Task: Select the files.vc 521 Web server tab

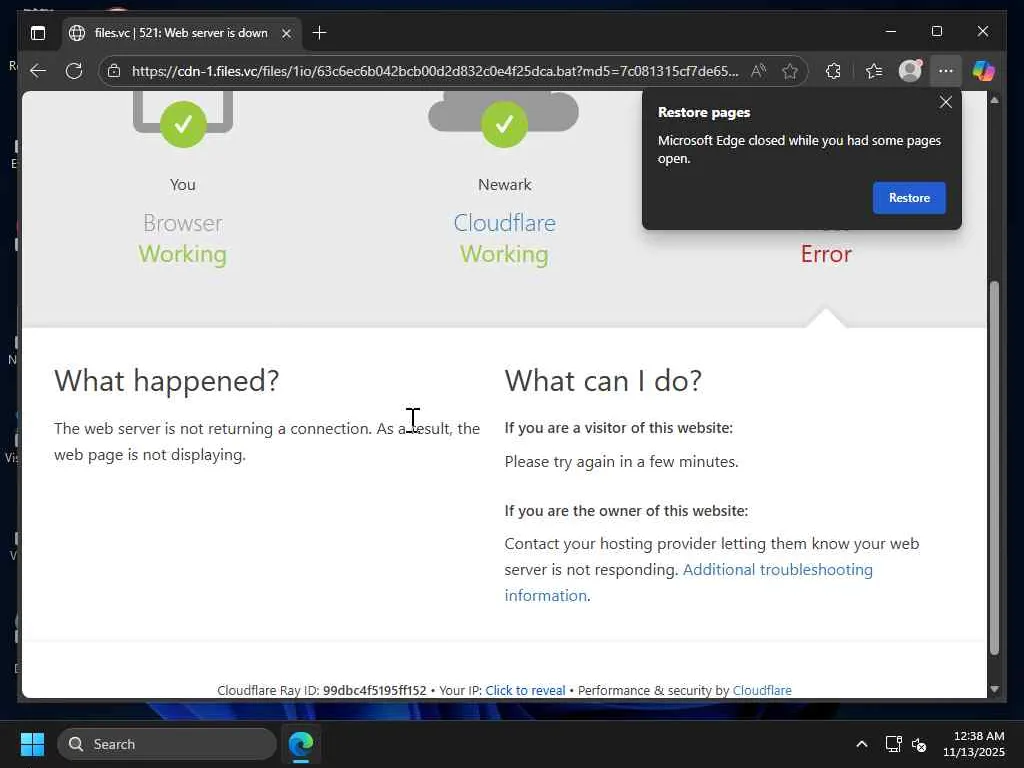Action: pos(182,33)
